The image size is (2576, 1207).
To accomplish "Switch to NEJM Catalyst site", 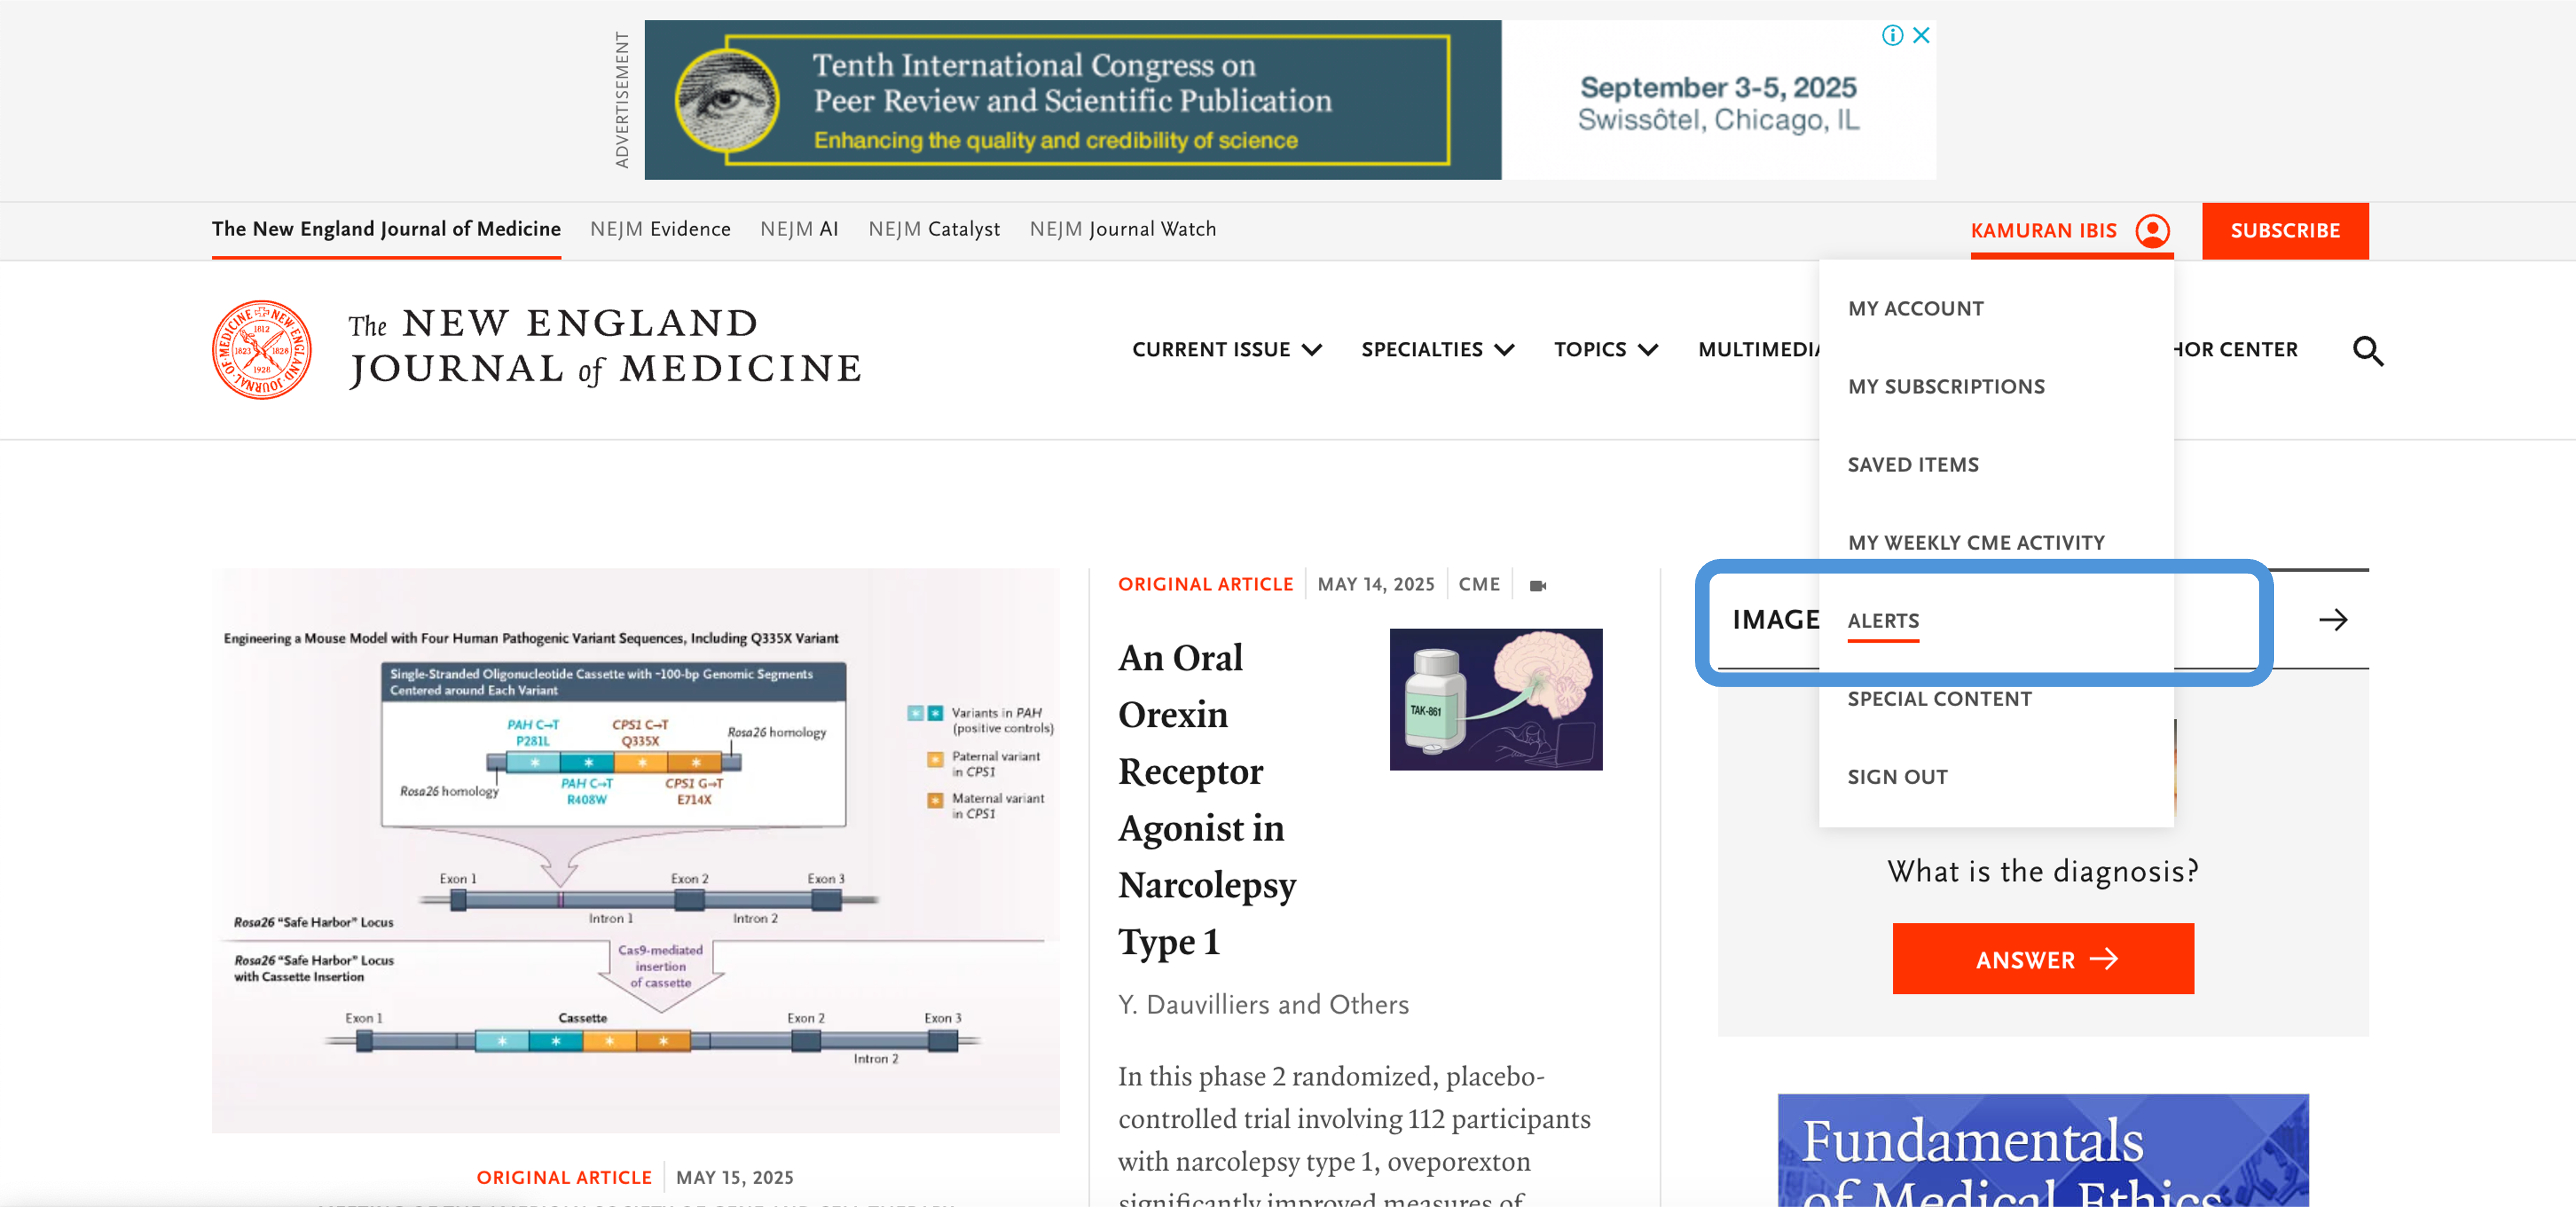I will [934, 229].
